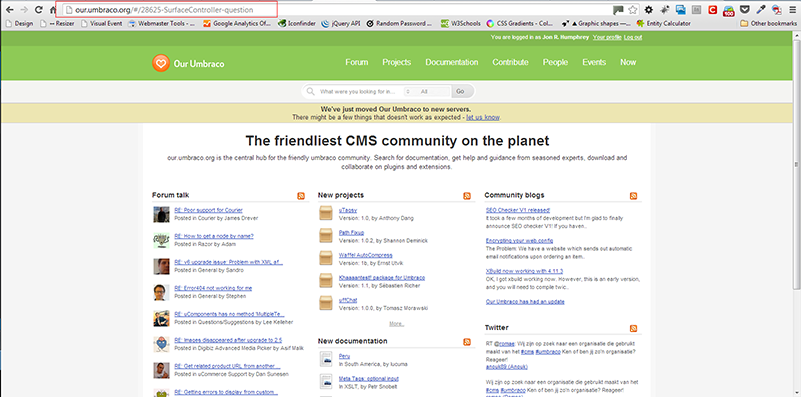
Task: Go back with the browser back arrow
Action: [10, 10]
